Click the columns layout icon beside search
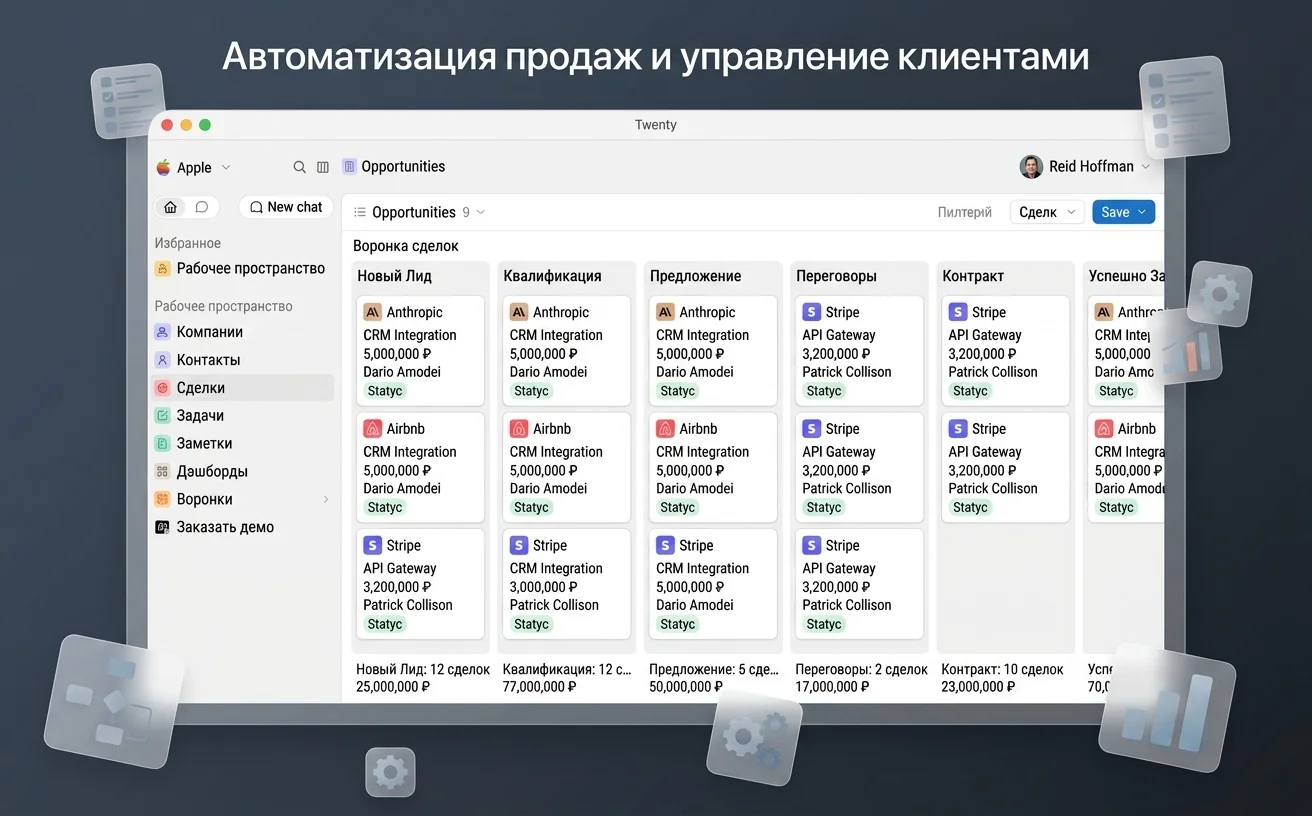Screen dimensions: 1312x816 (323, 167)
